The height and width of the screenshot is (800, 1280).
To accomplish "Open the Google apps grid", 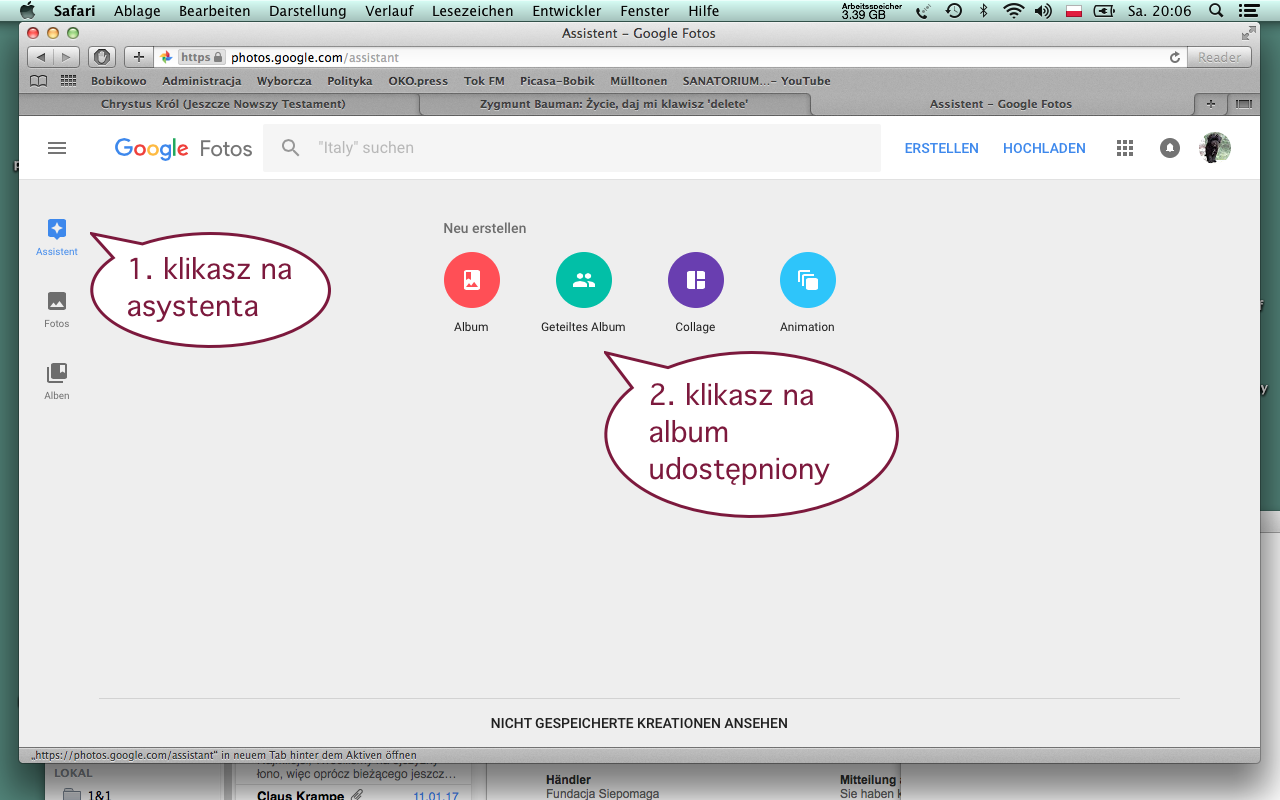I will tap(1125, 148).
